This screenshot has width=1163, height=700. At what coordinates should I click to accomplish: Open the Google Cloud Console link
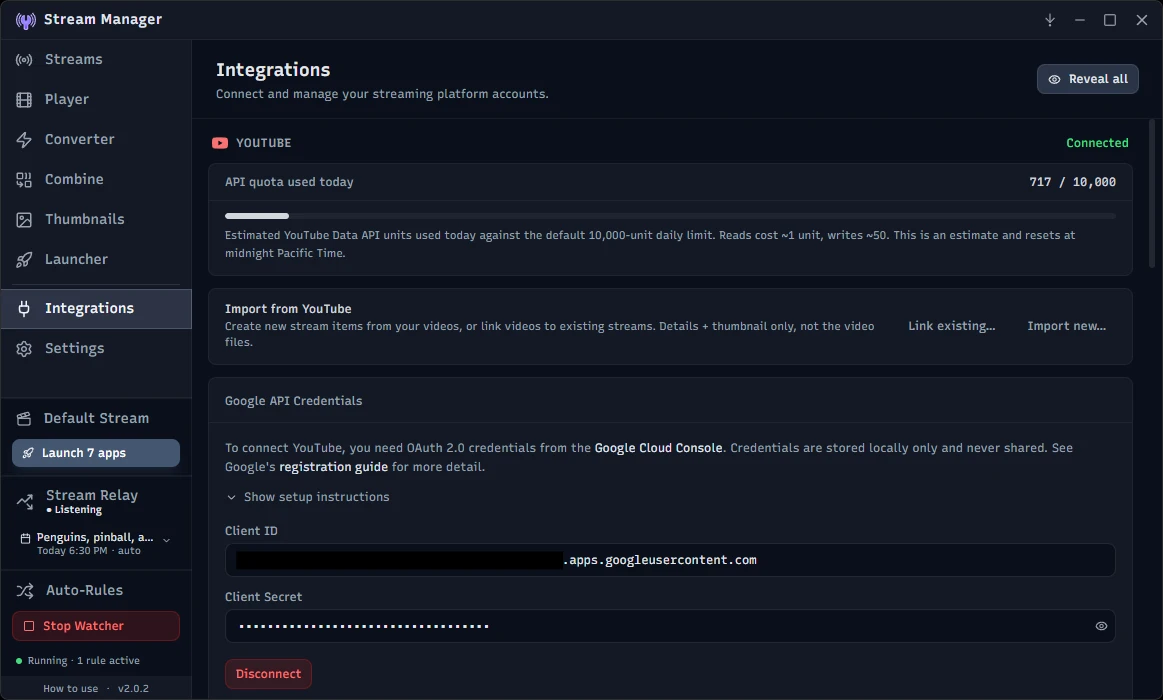point(659,448)
